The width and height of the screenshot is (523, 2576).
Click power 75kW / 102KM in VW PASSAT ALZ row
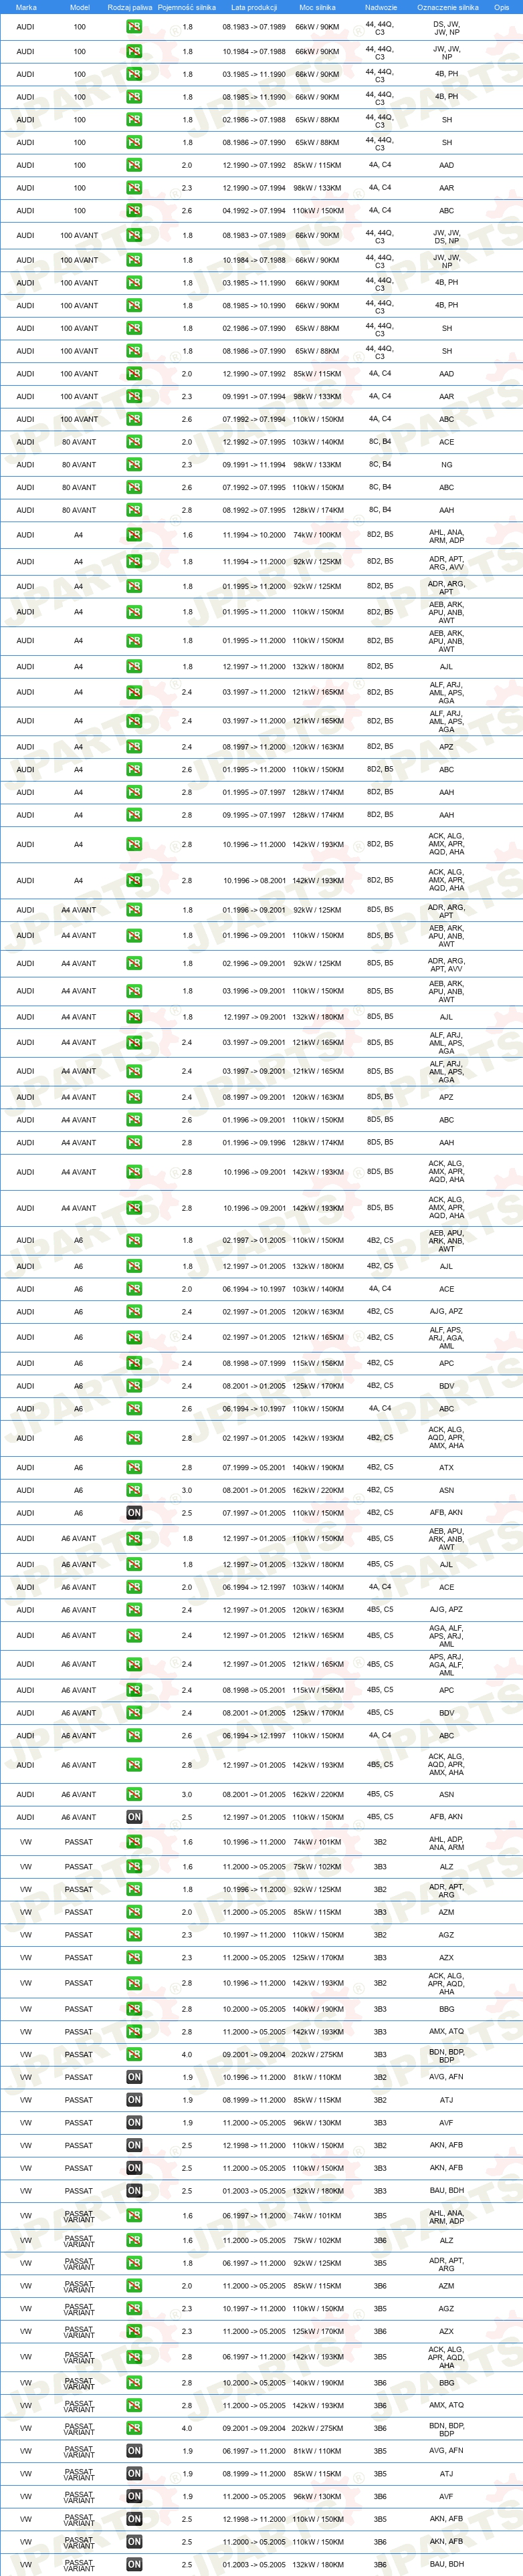point(318,1867)
